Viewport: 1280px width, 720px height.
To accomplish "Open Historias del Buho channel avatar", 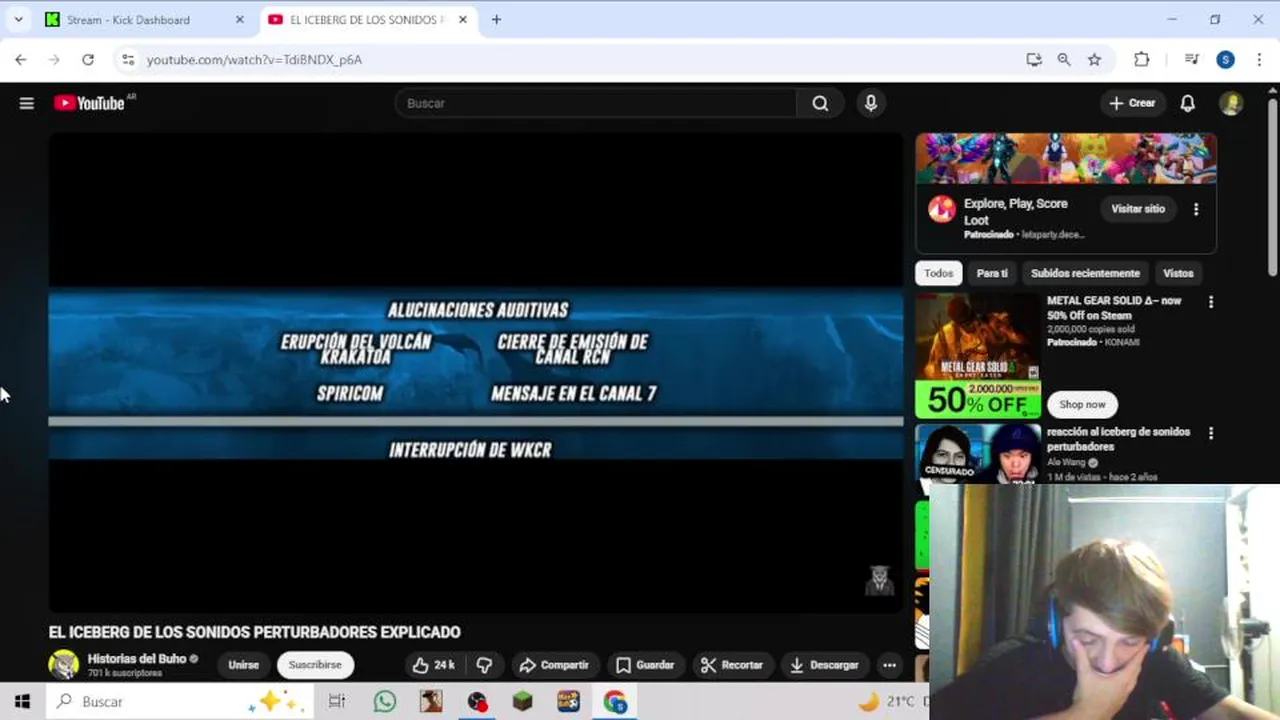I will pos(64,665).
